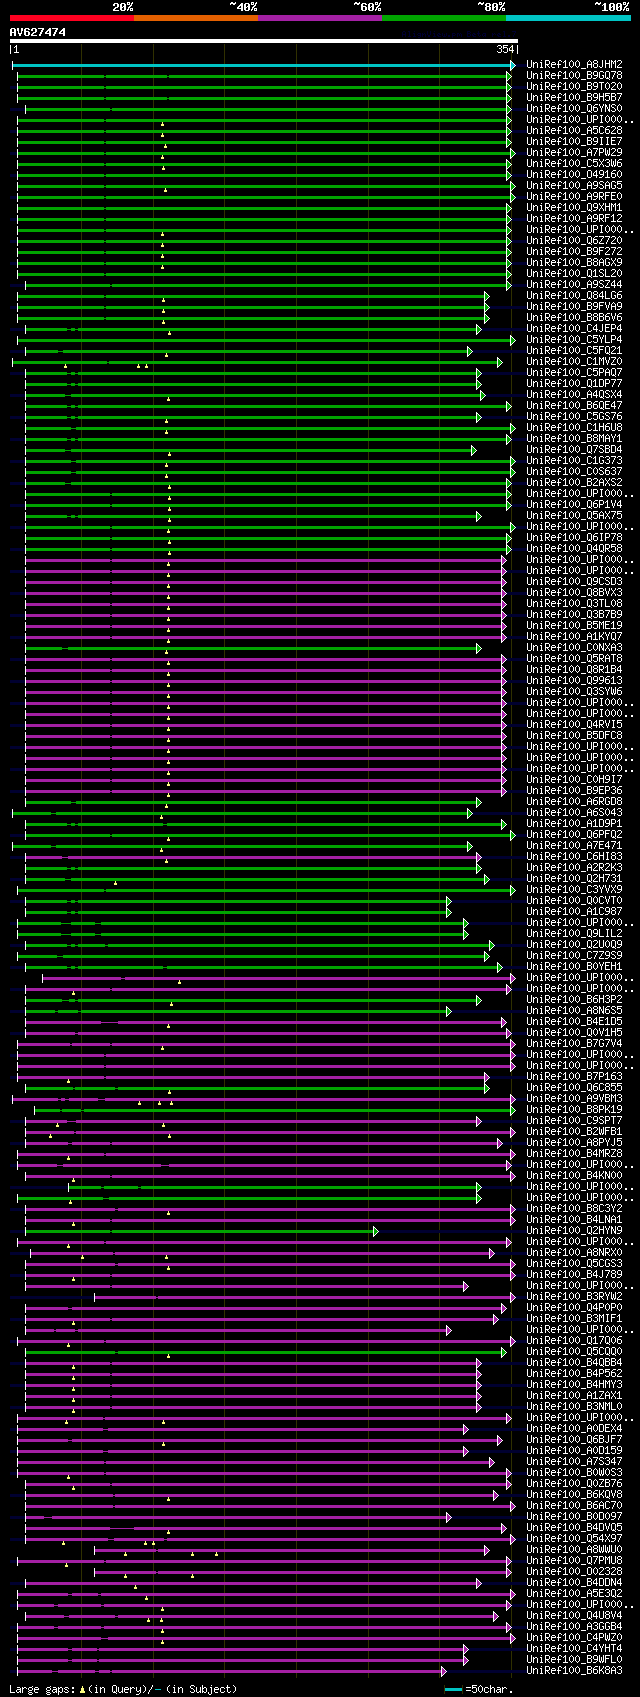Screen dimensions: 640x1697
Task: Select hit UniRef100_B8AGX9
Action: tap(574, 263)
